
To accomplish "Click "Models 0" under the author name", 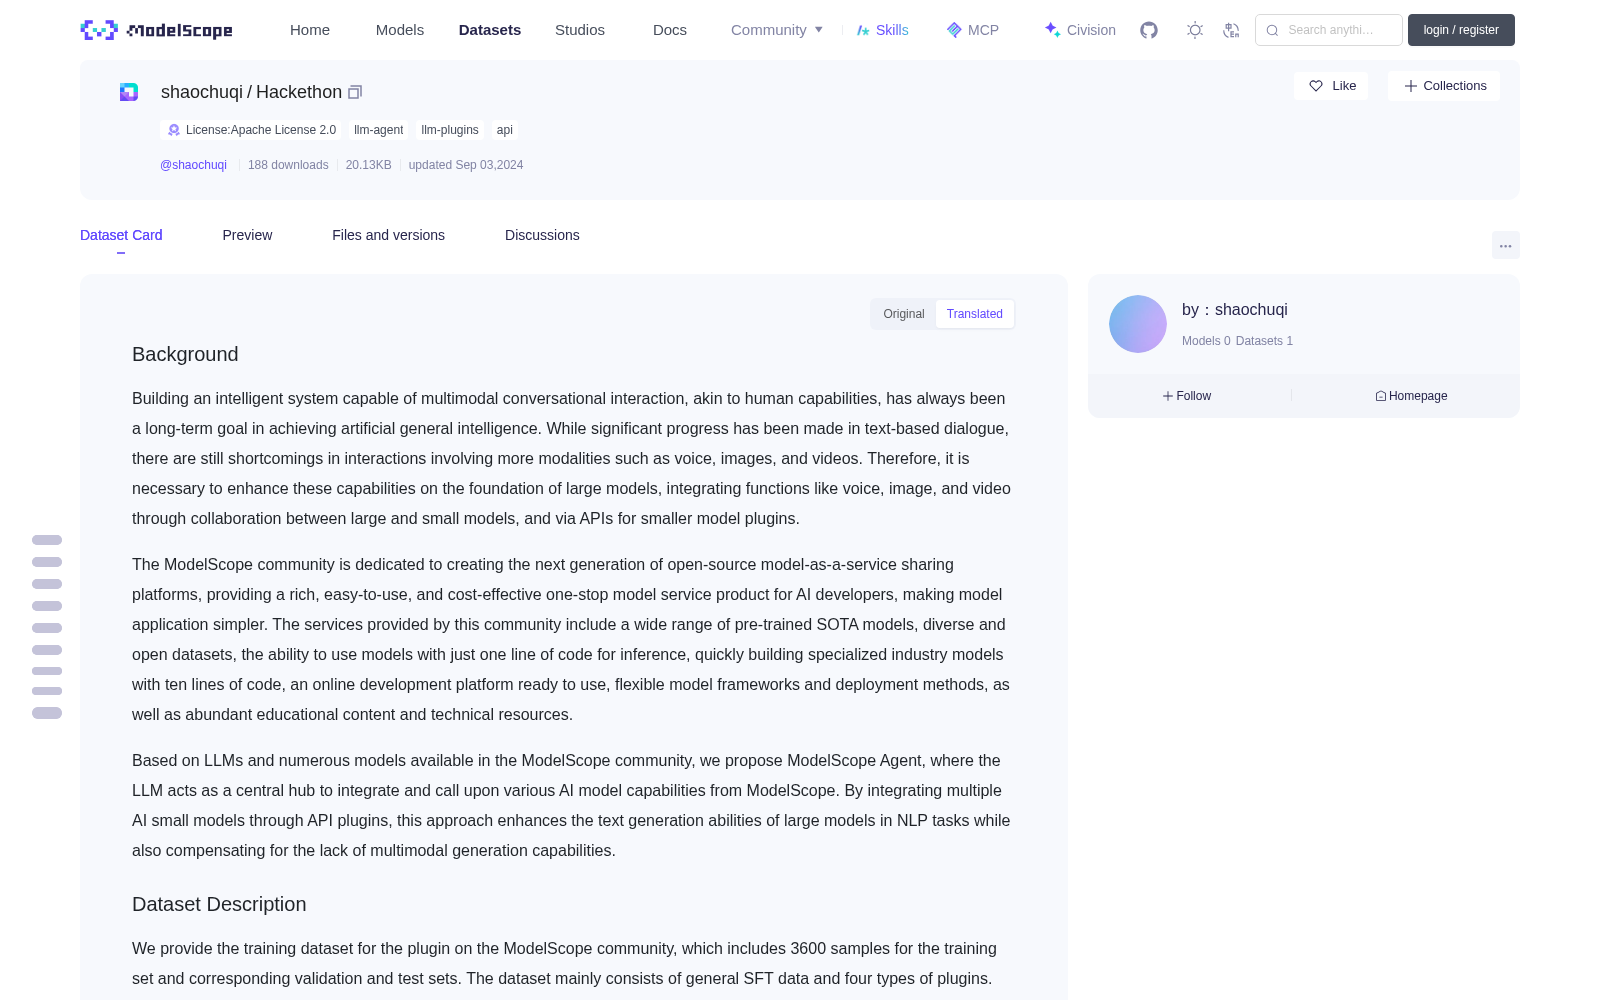I will tap(1206, 341).
